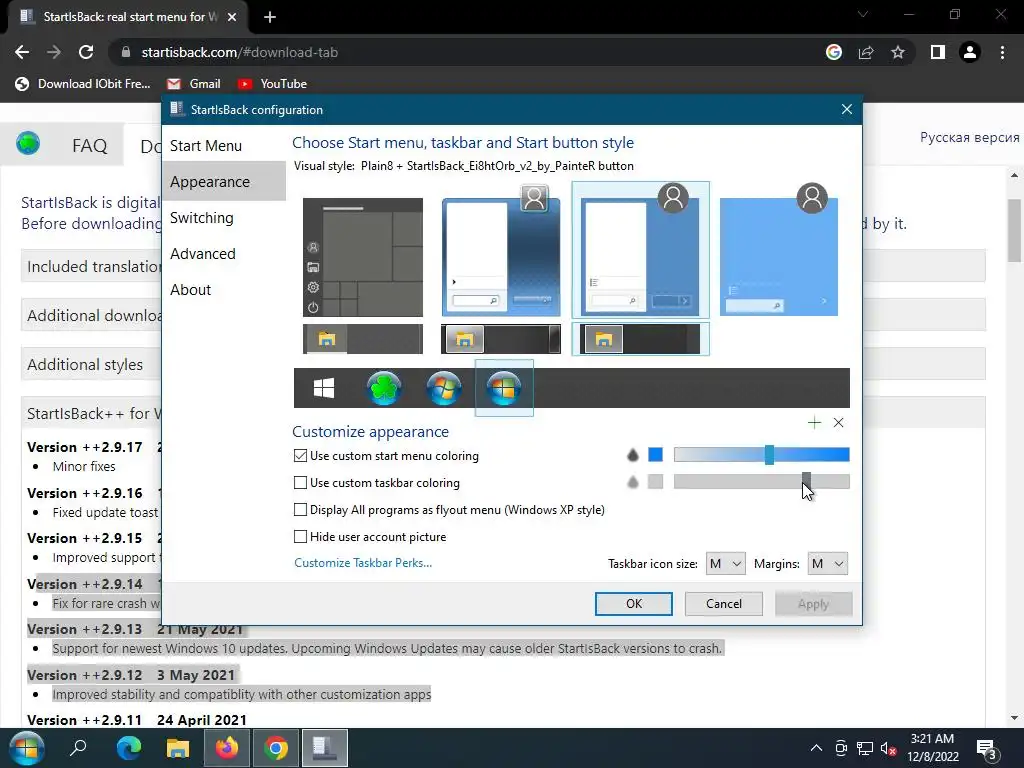The image size is (1024, 768).
Task: Uncheck Use custom start menu coloring
Action: click(x=300, y=456)
